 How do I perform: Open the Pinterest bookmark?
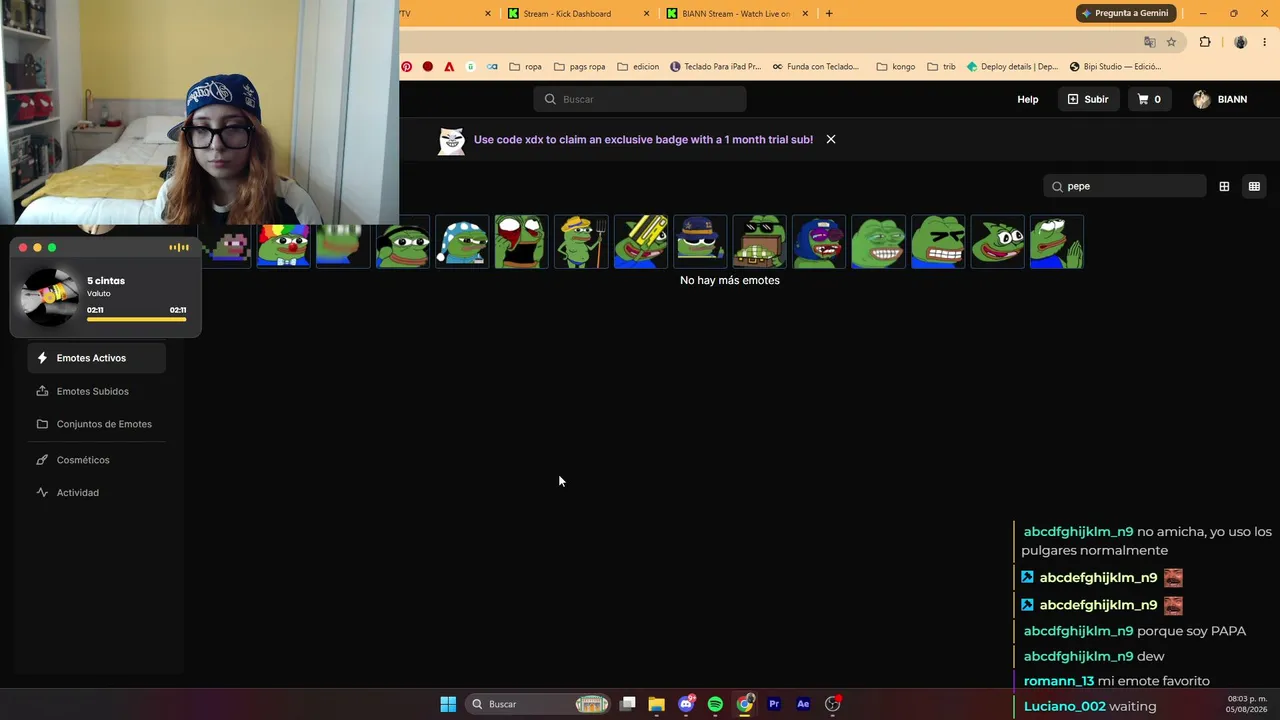(x=407, y=67)
